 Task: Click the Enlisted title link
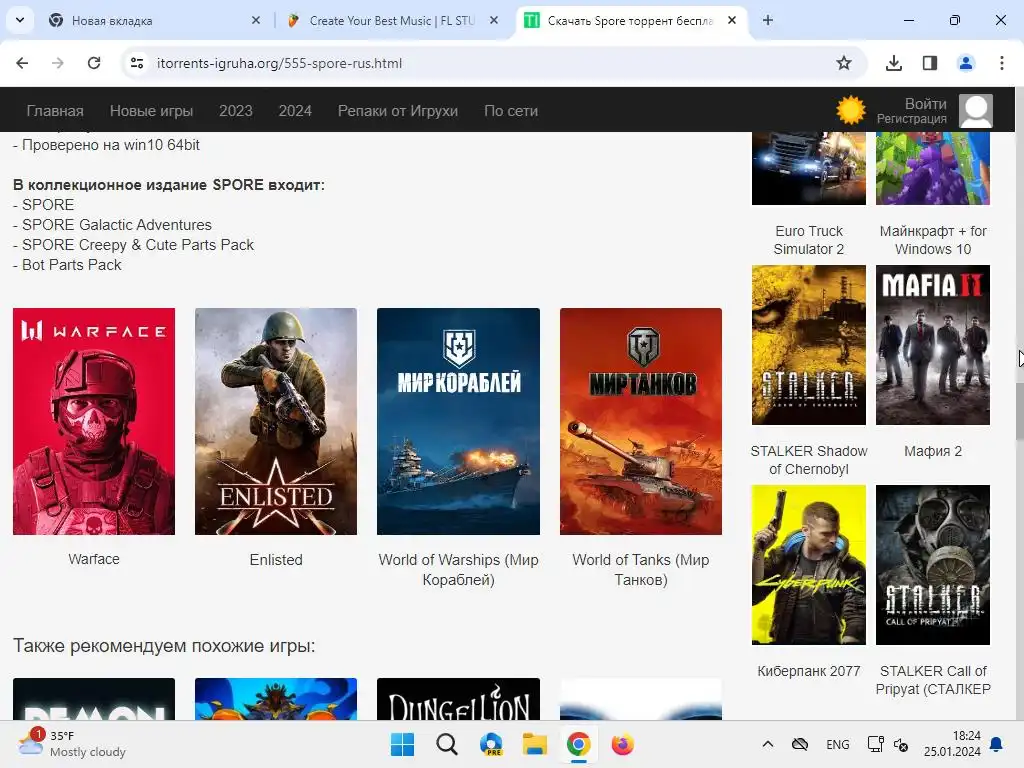pyautogui.click(x=276, y=560)
